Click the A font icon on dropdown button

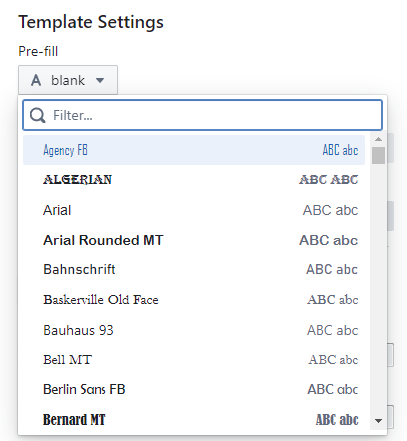click(36, 80)
